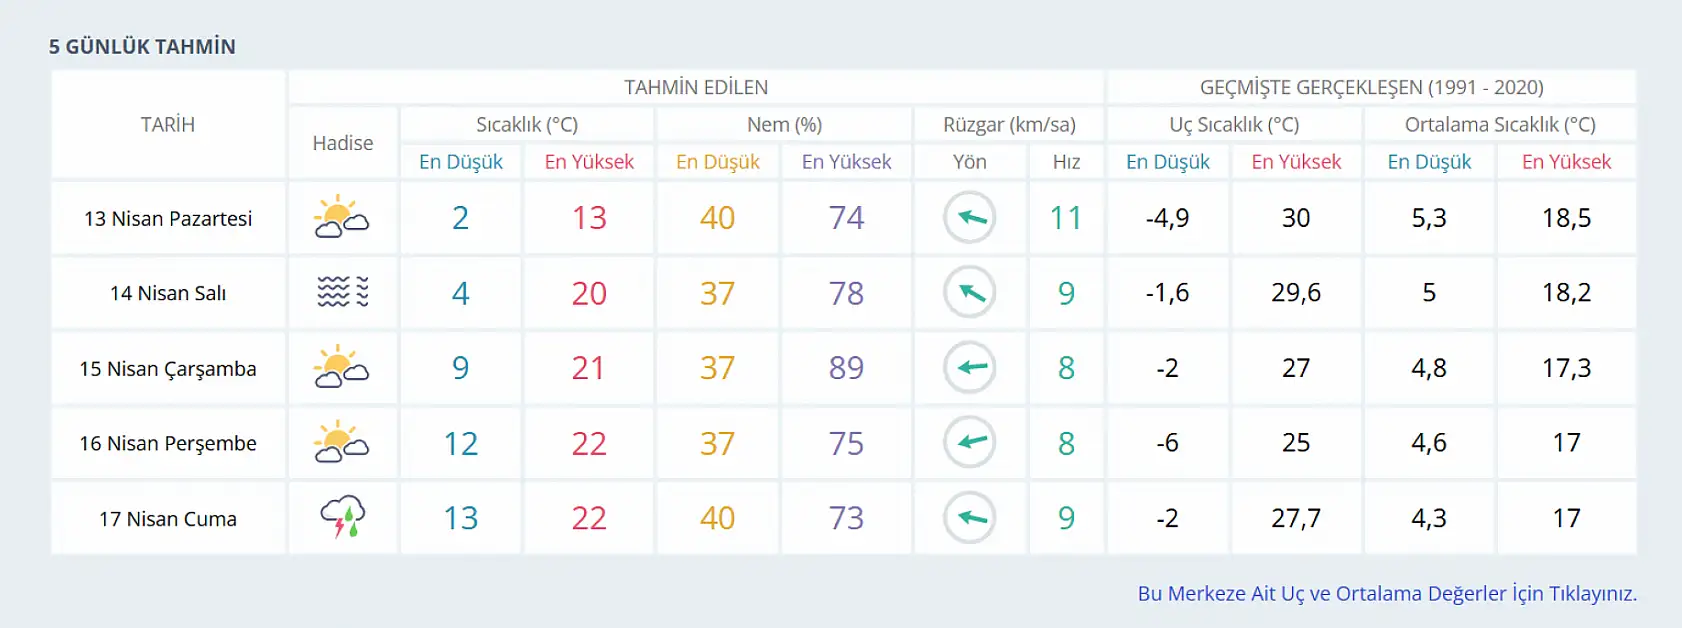
Task: Click the partly cloudy icon for 16 Nisan Perşembe
Action: coord(342,442)
